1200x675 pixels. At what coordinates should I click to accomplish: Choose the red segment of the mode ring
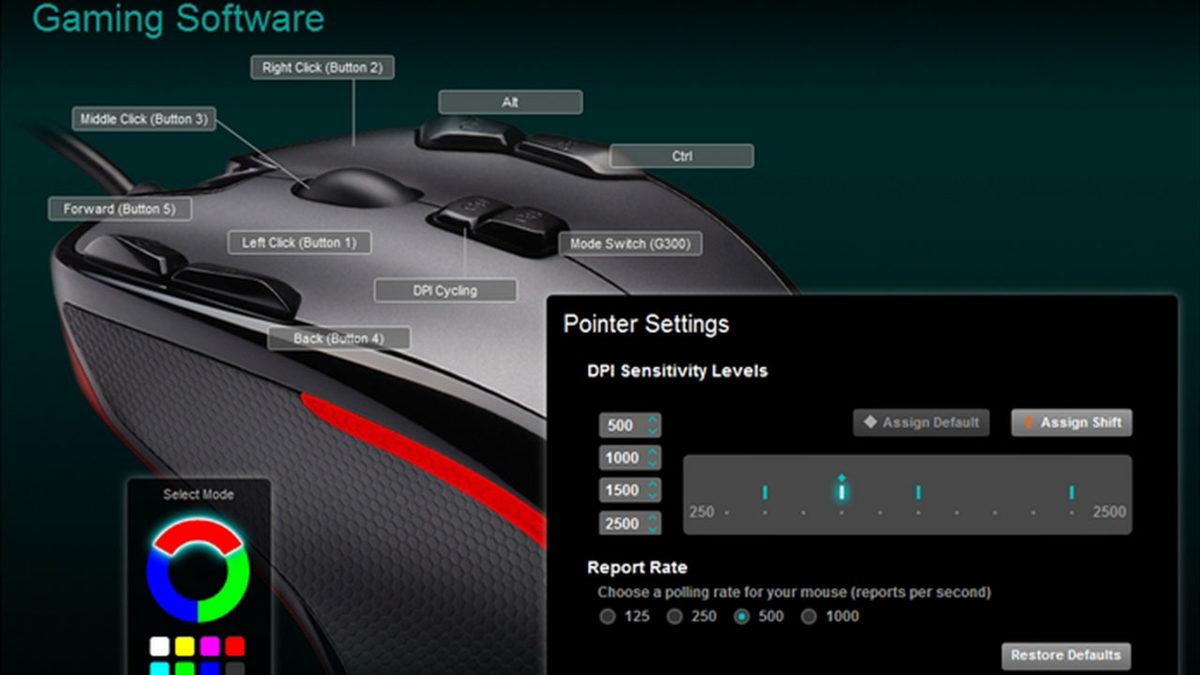pyautogui.click(x=197, y=535)
